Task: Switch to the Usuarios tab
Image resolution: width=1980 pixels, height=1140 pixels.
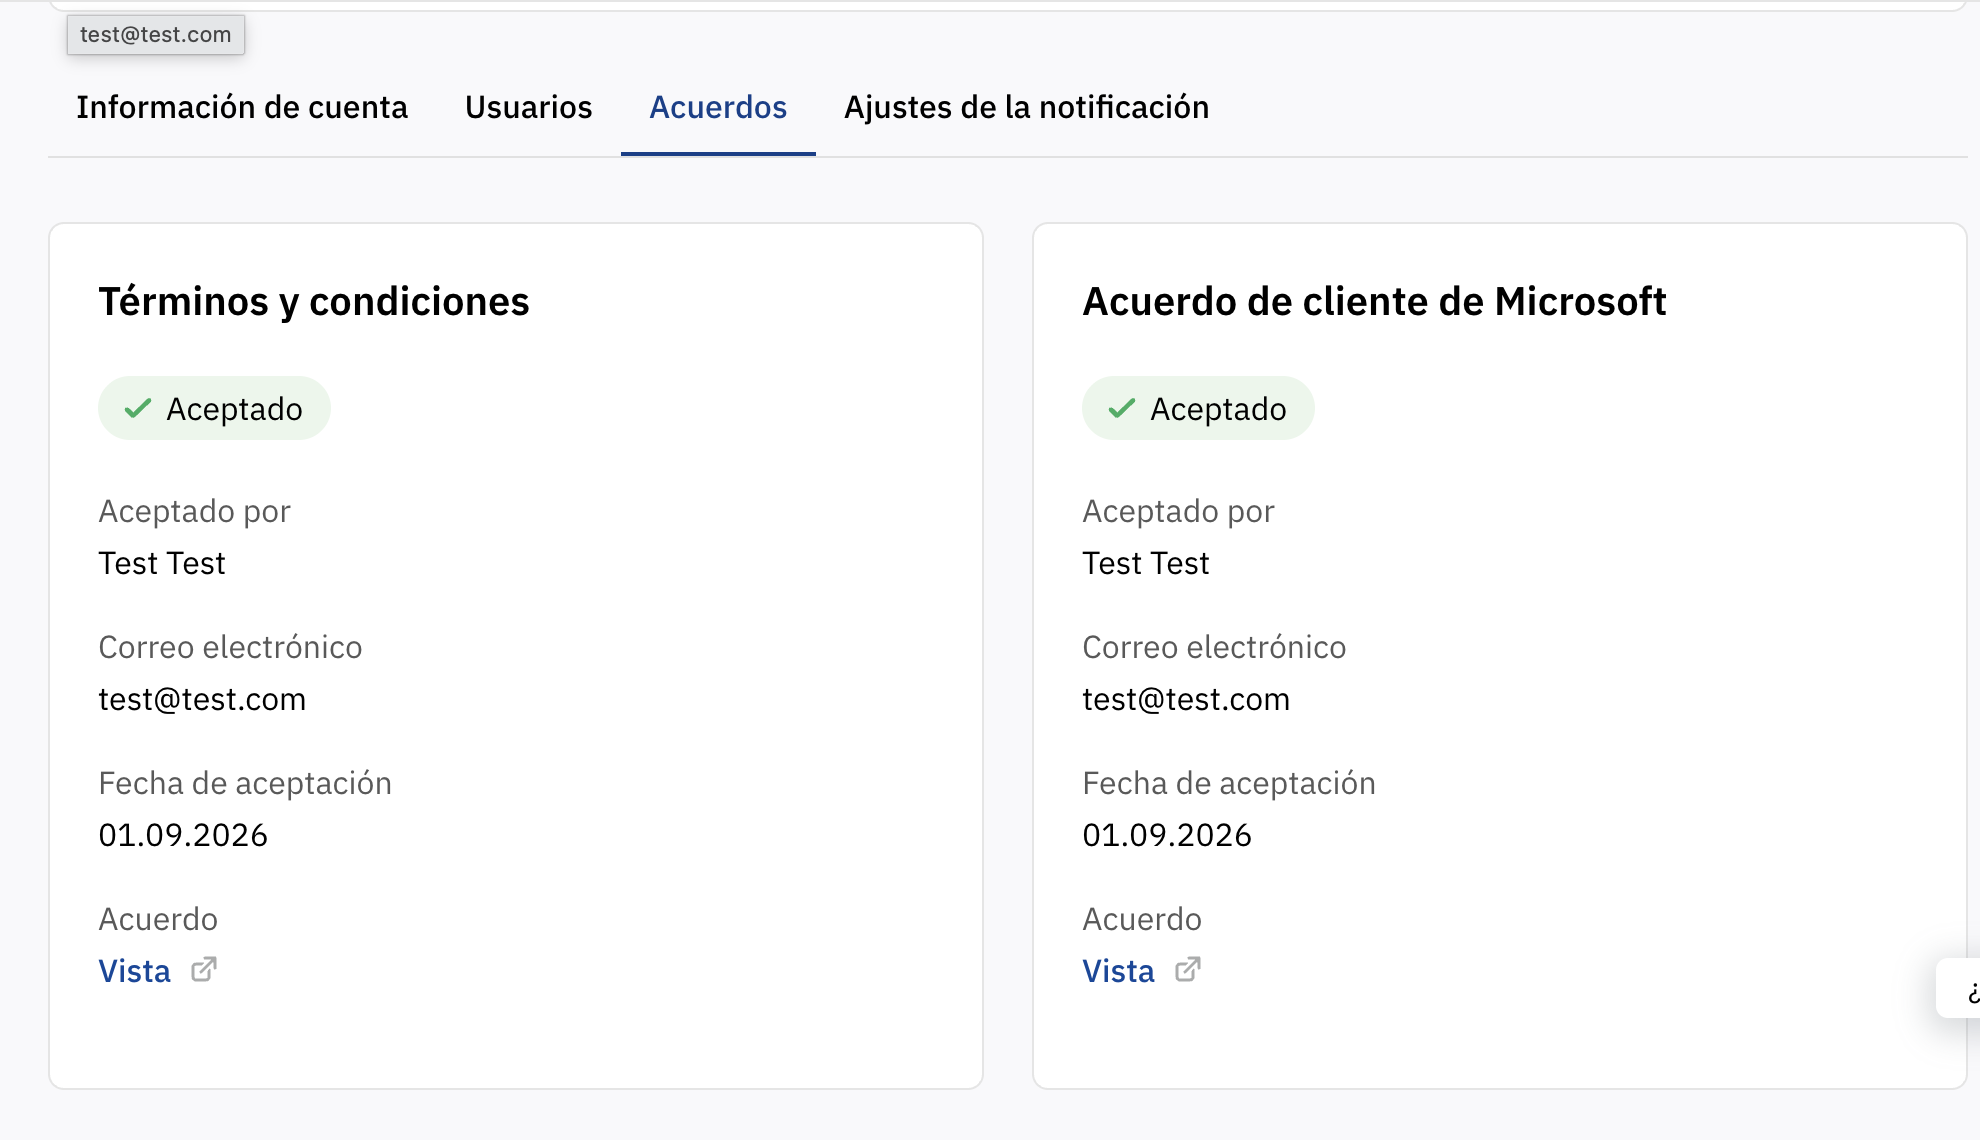Action: point(529,107)
